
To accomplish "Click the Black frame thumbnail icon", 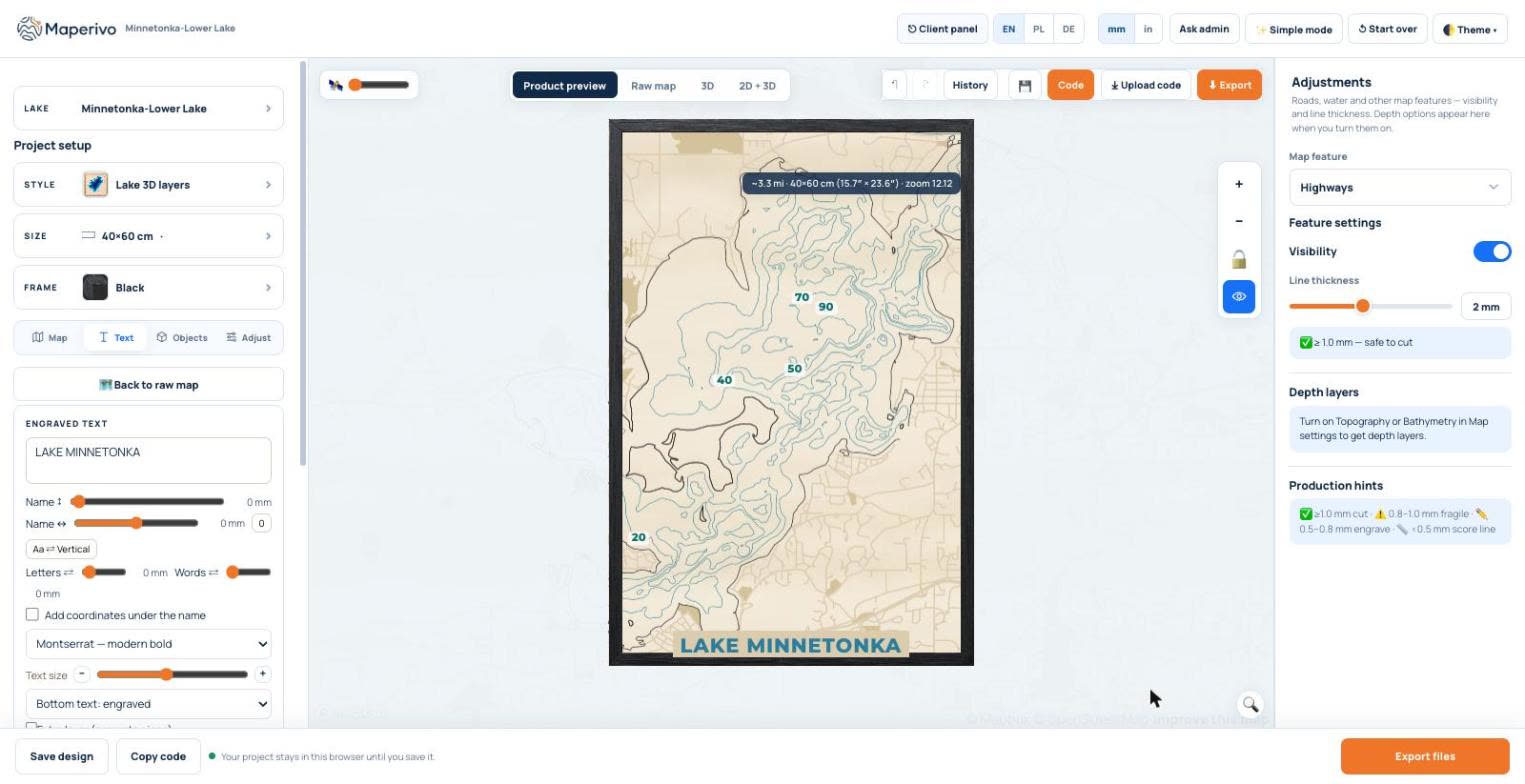I will pyautogui.click(x=95, y=288).
